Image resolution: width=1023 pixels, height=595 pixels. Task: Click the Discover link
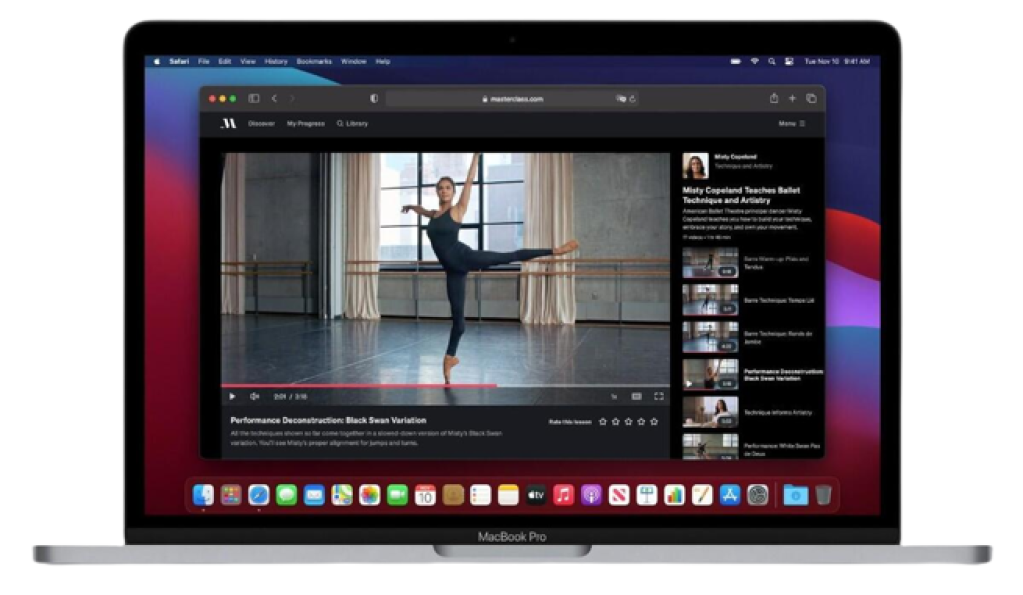pos(261,123)
